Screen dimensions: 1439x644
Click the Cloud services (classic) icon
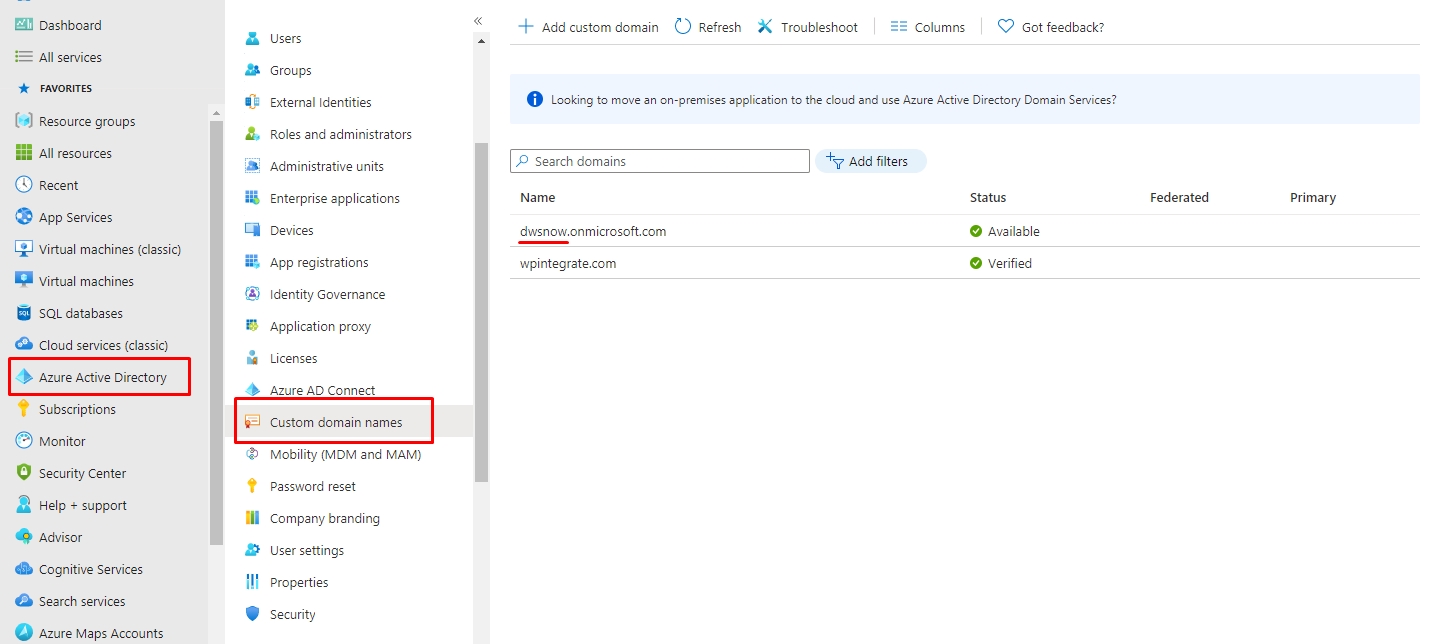[24, 345]
